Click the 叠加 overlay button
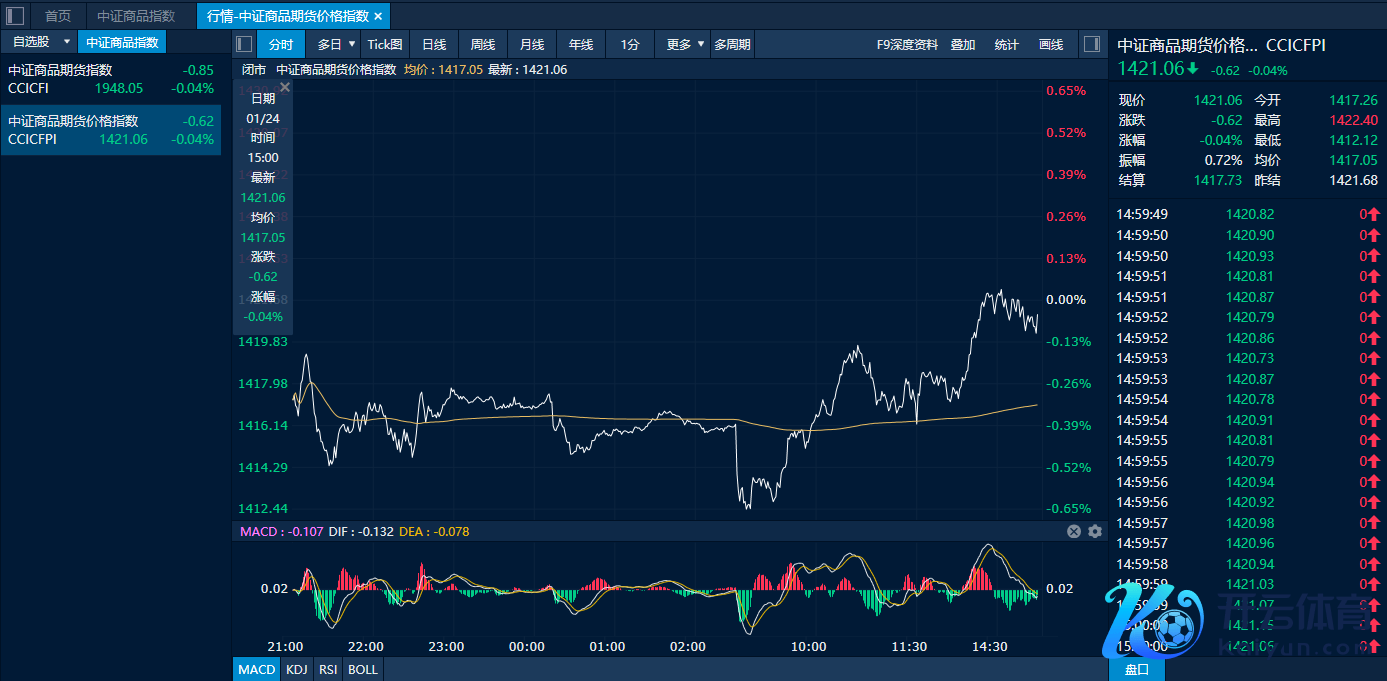 [963, 44]
